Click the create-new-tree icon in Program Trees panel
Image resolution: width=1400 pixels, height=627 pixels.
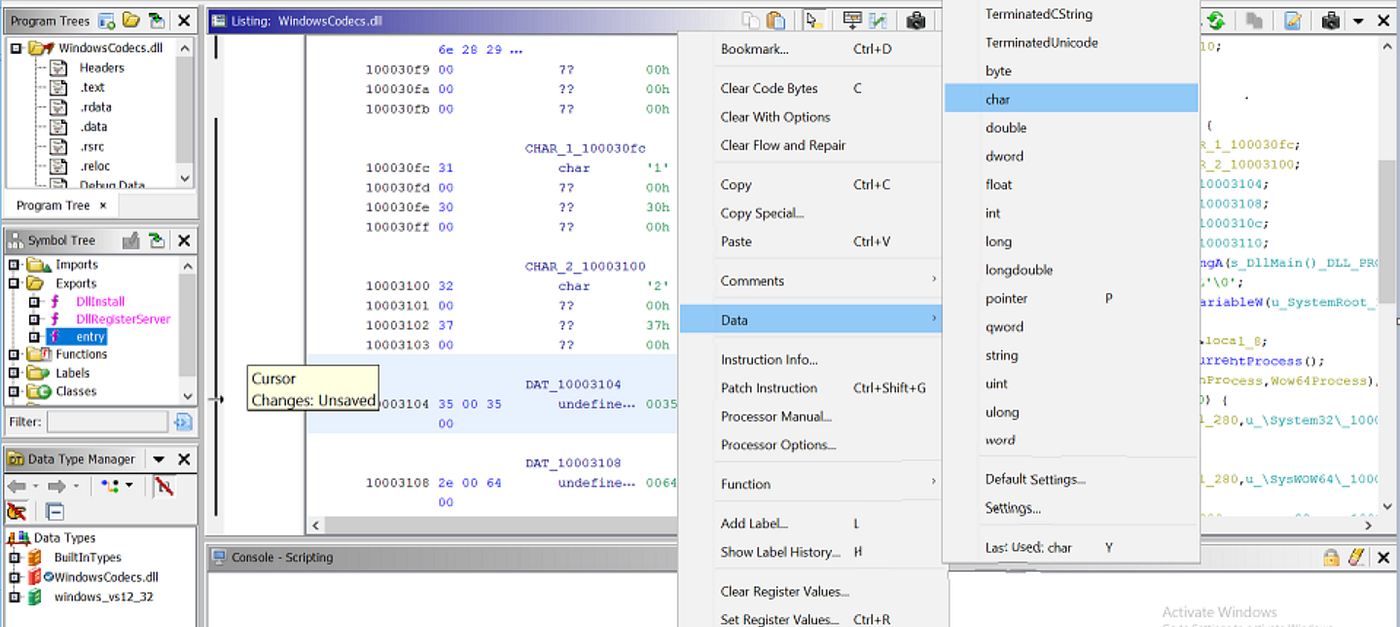coord(106,21)
